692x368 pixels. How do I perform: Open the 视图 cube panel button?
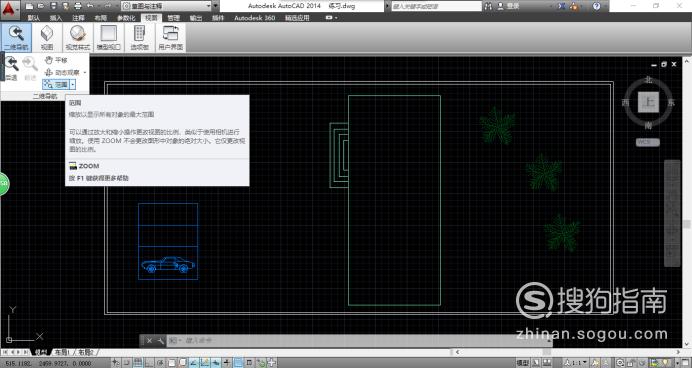(47, 38)
